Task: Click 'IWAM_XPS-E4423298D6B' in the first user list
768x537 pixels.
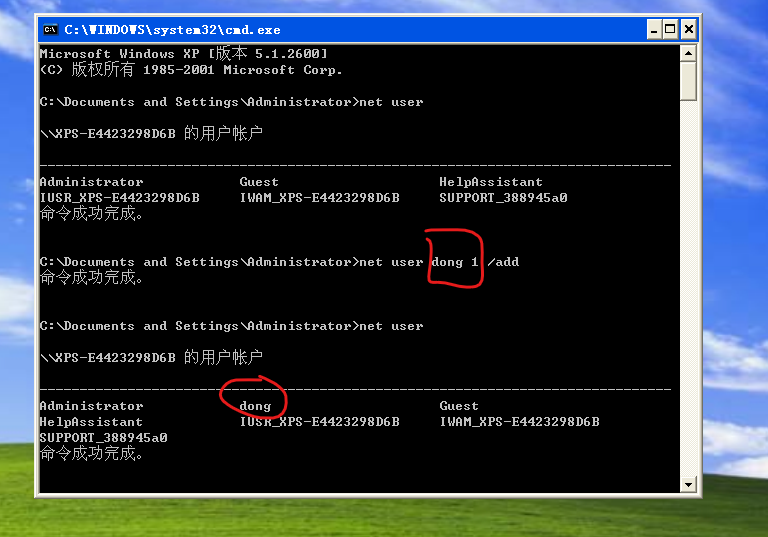Action: [319, 197]
